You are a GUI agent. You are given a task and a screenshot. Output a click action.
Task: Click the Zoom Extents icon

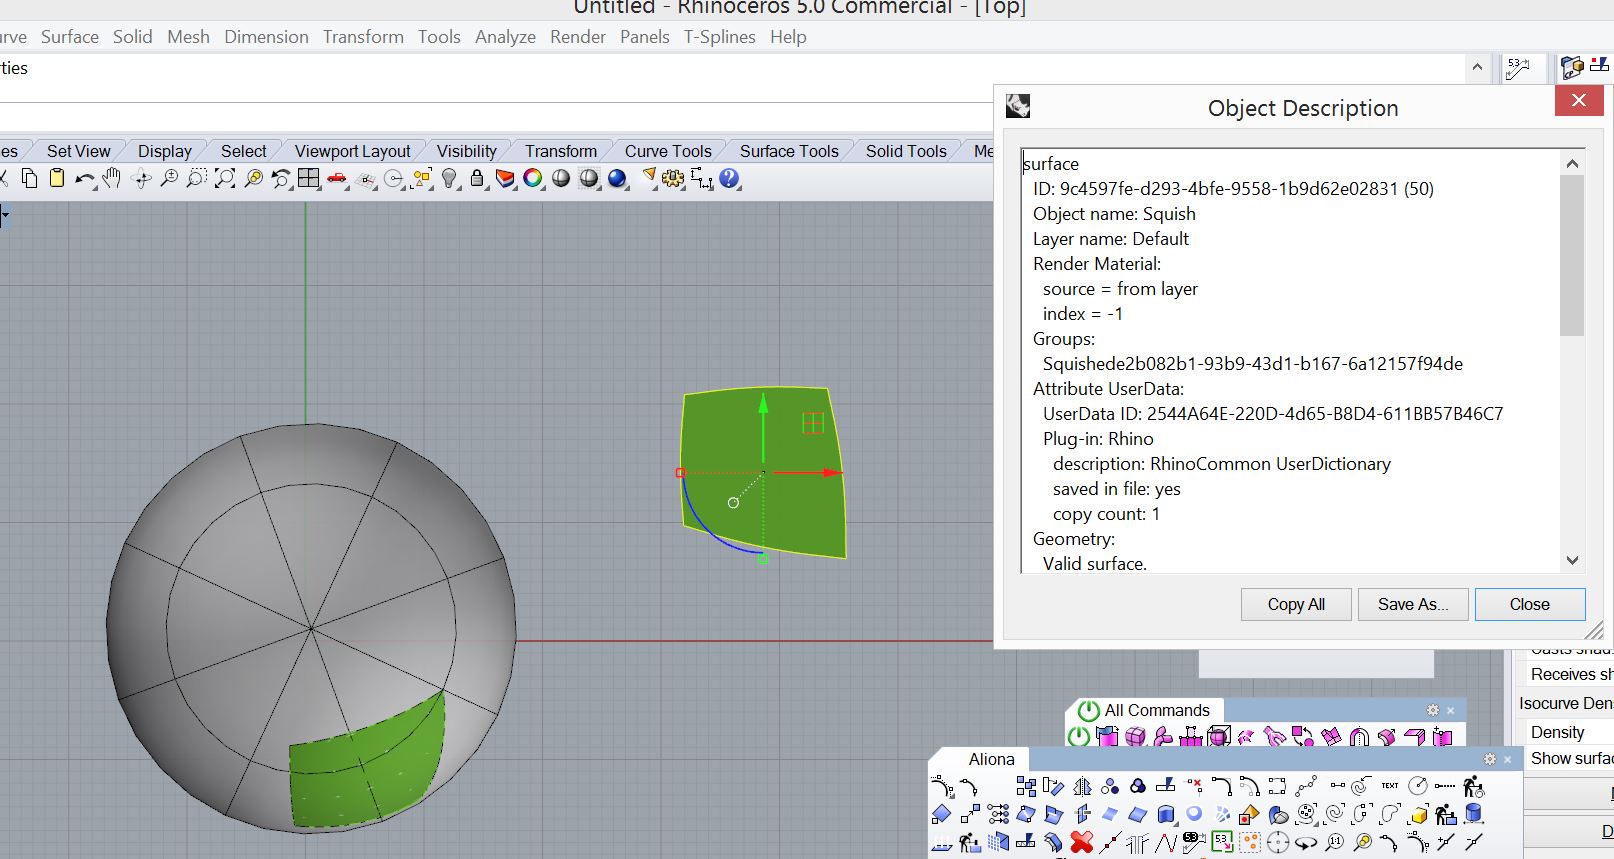pos(225,179)
